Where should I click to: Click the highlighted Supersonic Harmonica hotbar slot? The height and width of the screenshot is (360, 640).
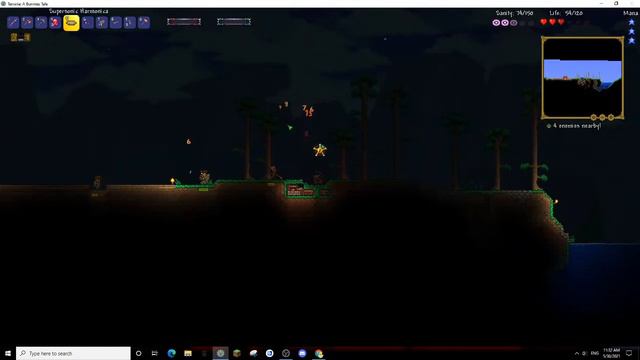click(71, 23)
